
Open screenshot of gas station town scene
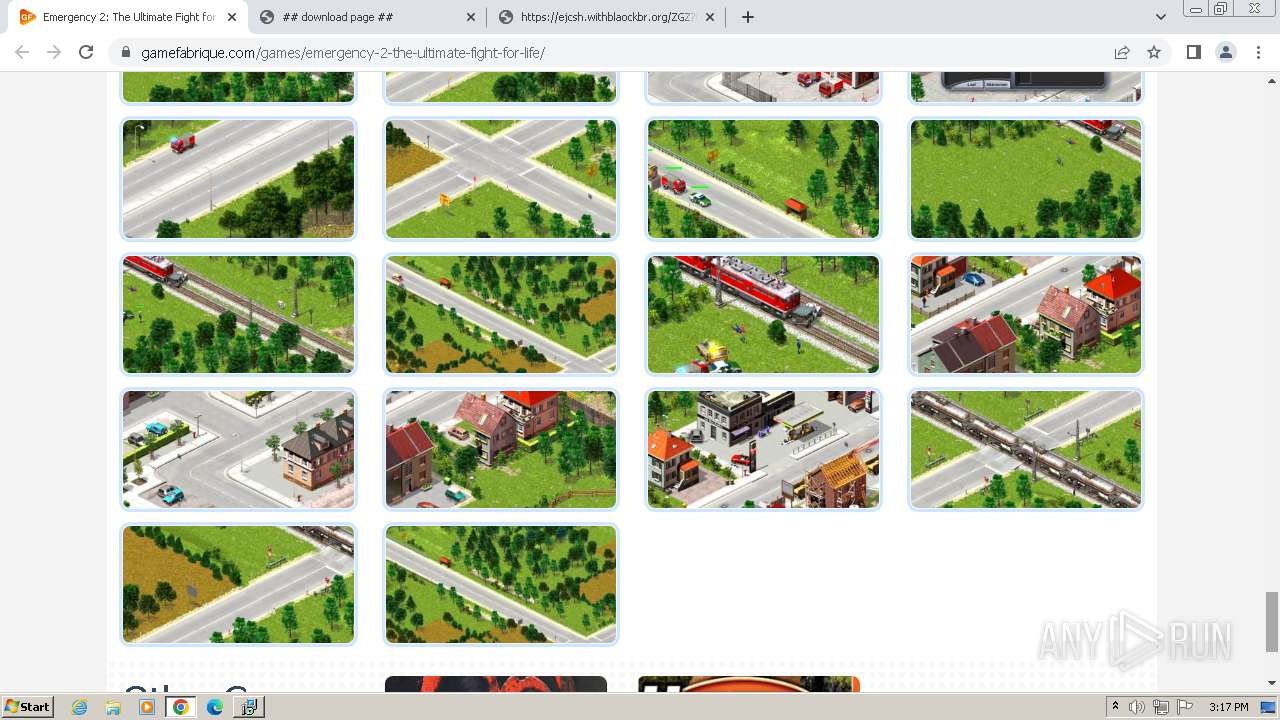tap(763, 449)
